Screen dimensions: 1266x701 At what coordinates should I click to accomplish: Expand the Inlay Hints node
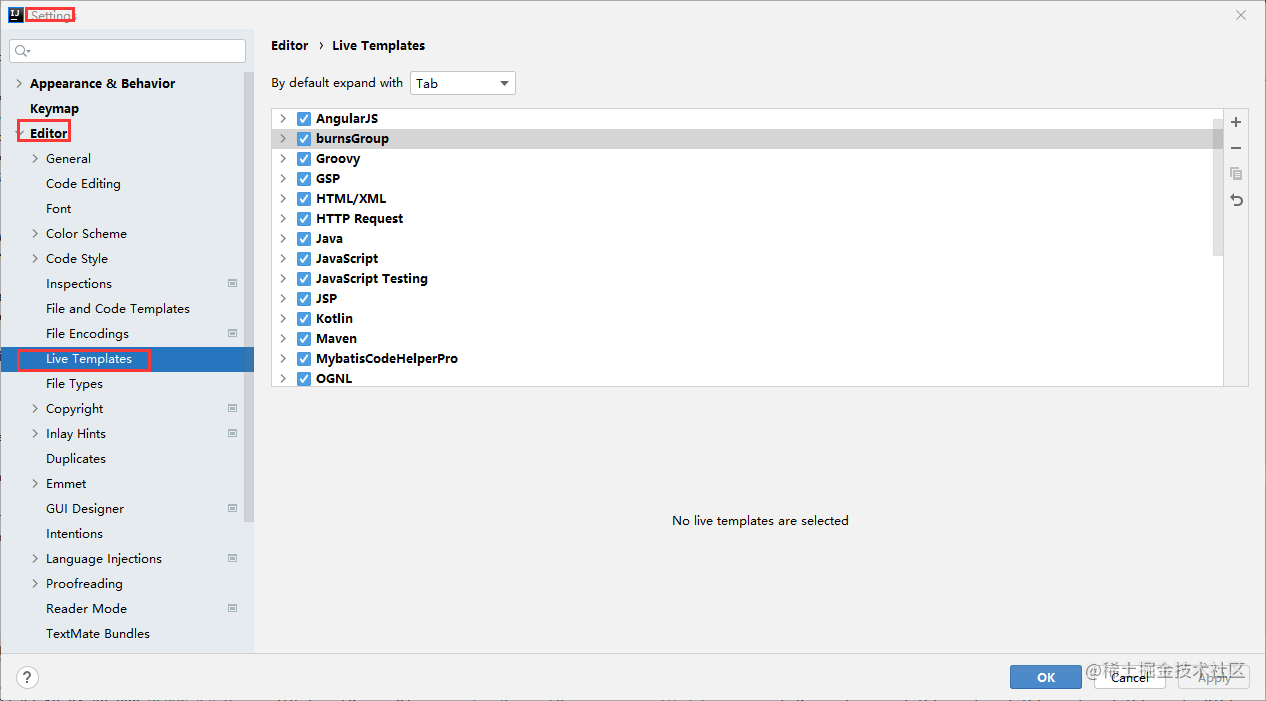(x=35, y=433)
